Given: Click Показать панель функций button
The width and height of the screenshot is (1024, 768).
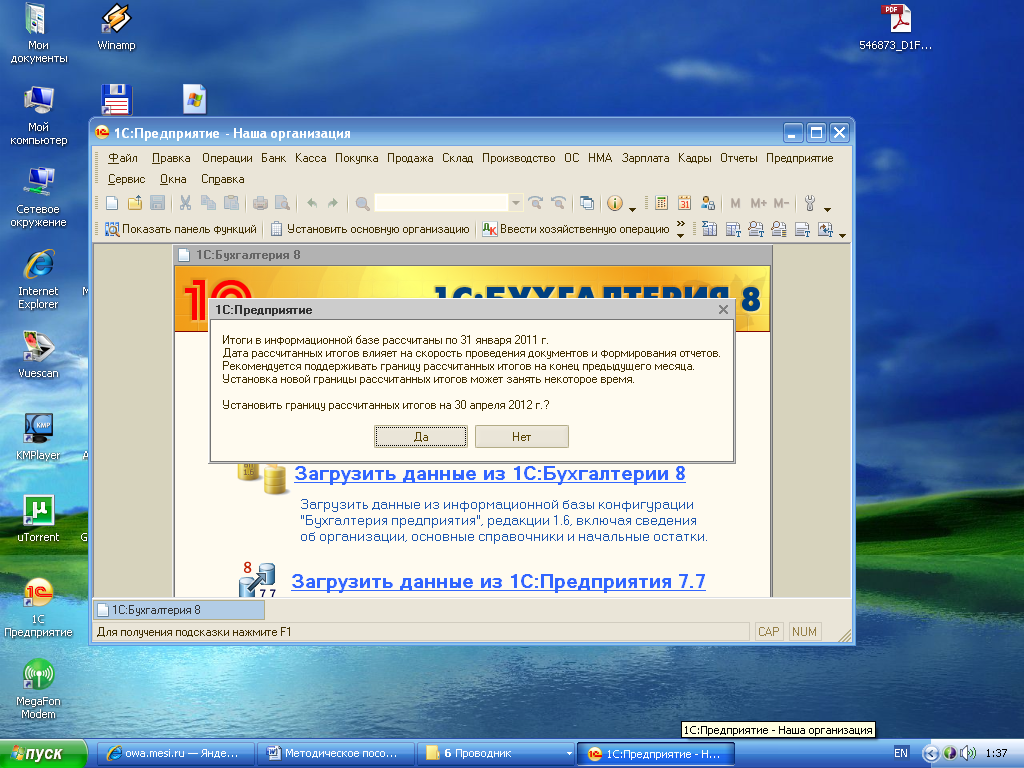Looking at the screenshot, I should tap(181, 229).
